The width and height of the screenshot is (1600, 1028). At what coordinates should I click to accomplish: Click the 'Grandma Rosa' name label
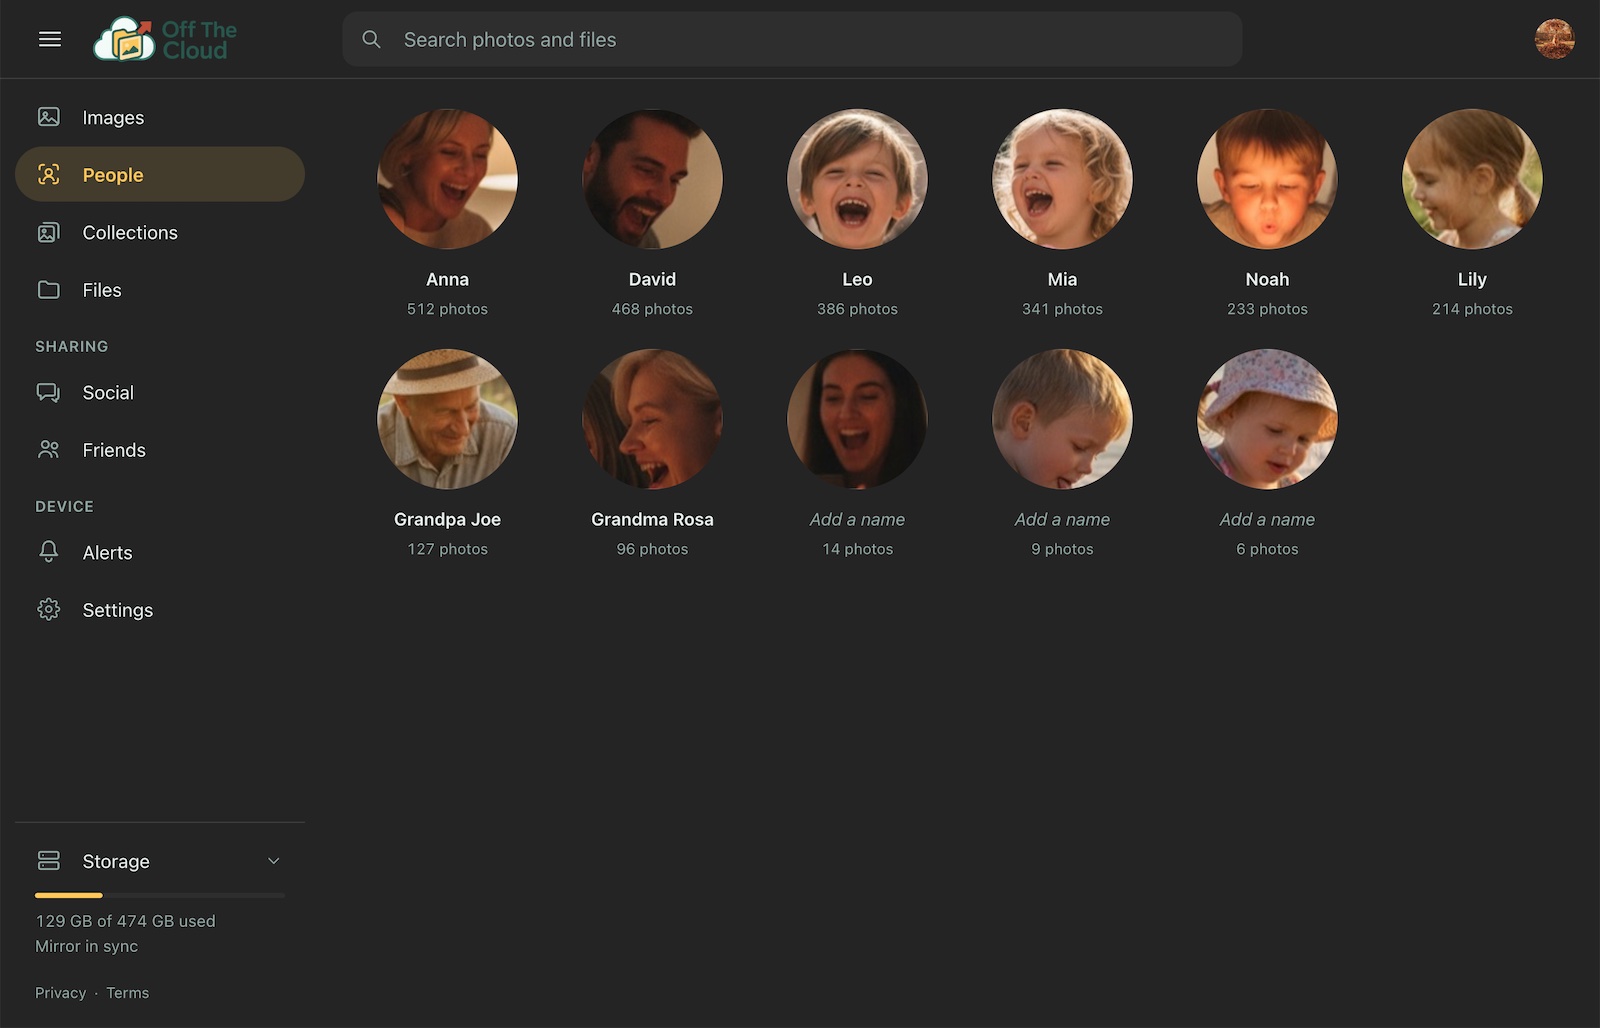coord(652,519)
